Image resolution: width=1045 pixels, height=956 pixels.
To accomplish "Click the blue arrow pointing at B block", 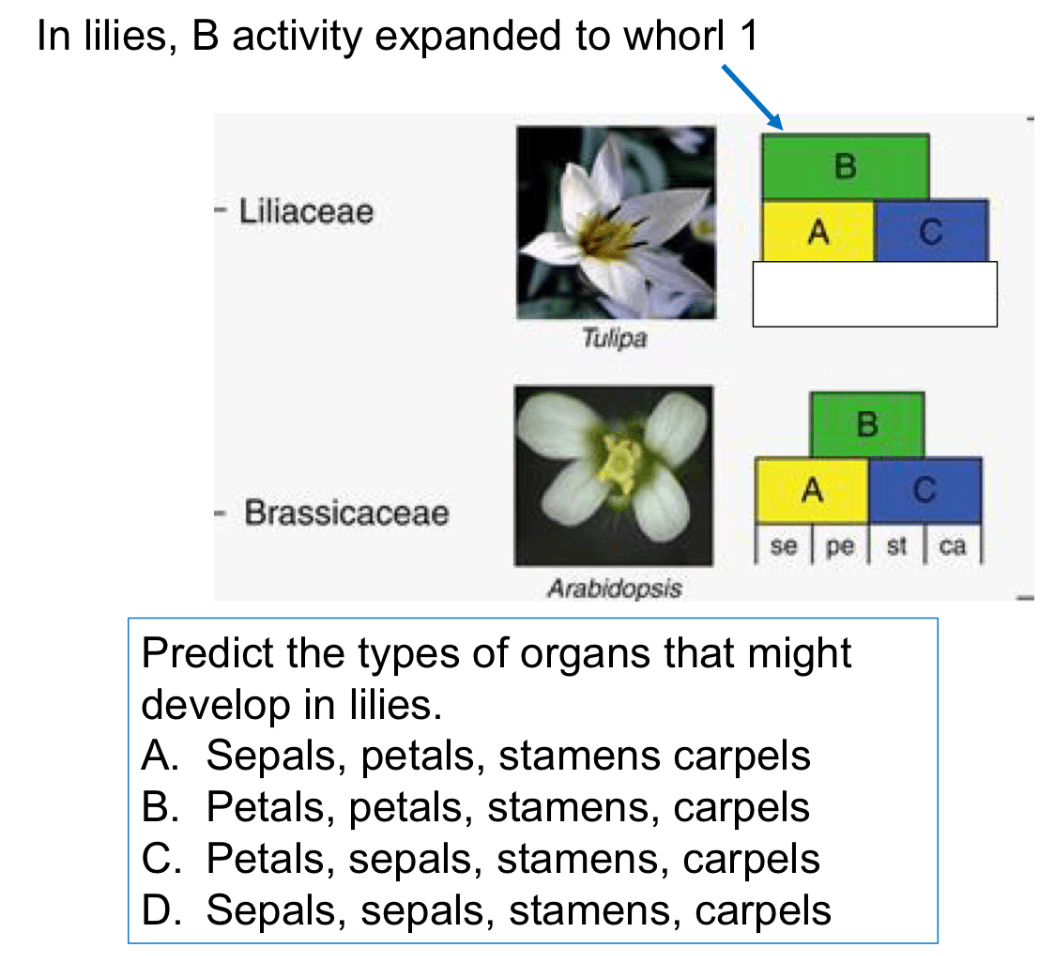I will (752, 97).
